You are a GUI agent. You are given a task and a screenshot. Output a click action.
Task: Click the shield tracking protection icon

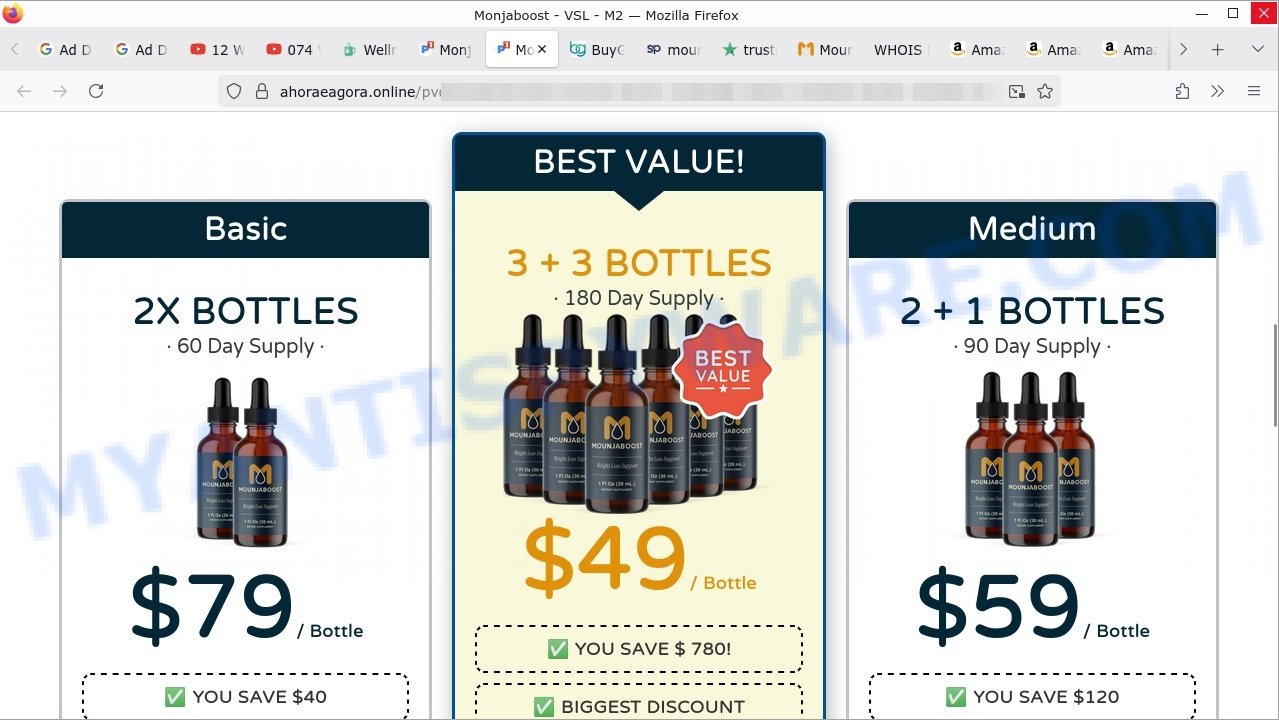[234, 91]
